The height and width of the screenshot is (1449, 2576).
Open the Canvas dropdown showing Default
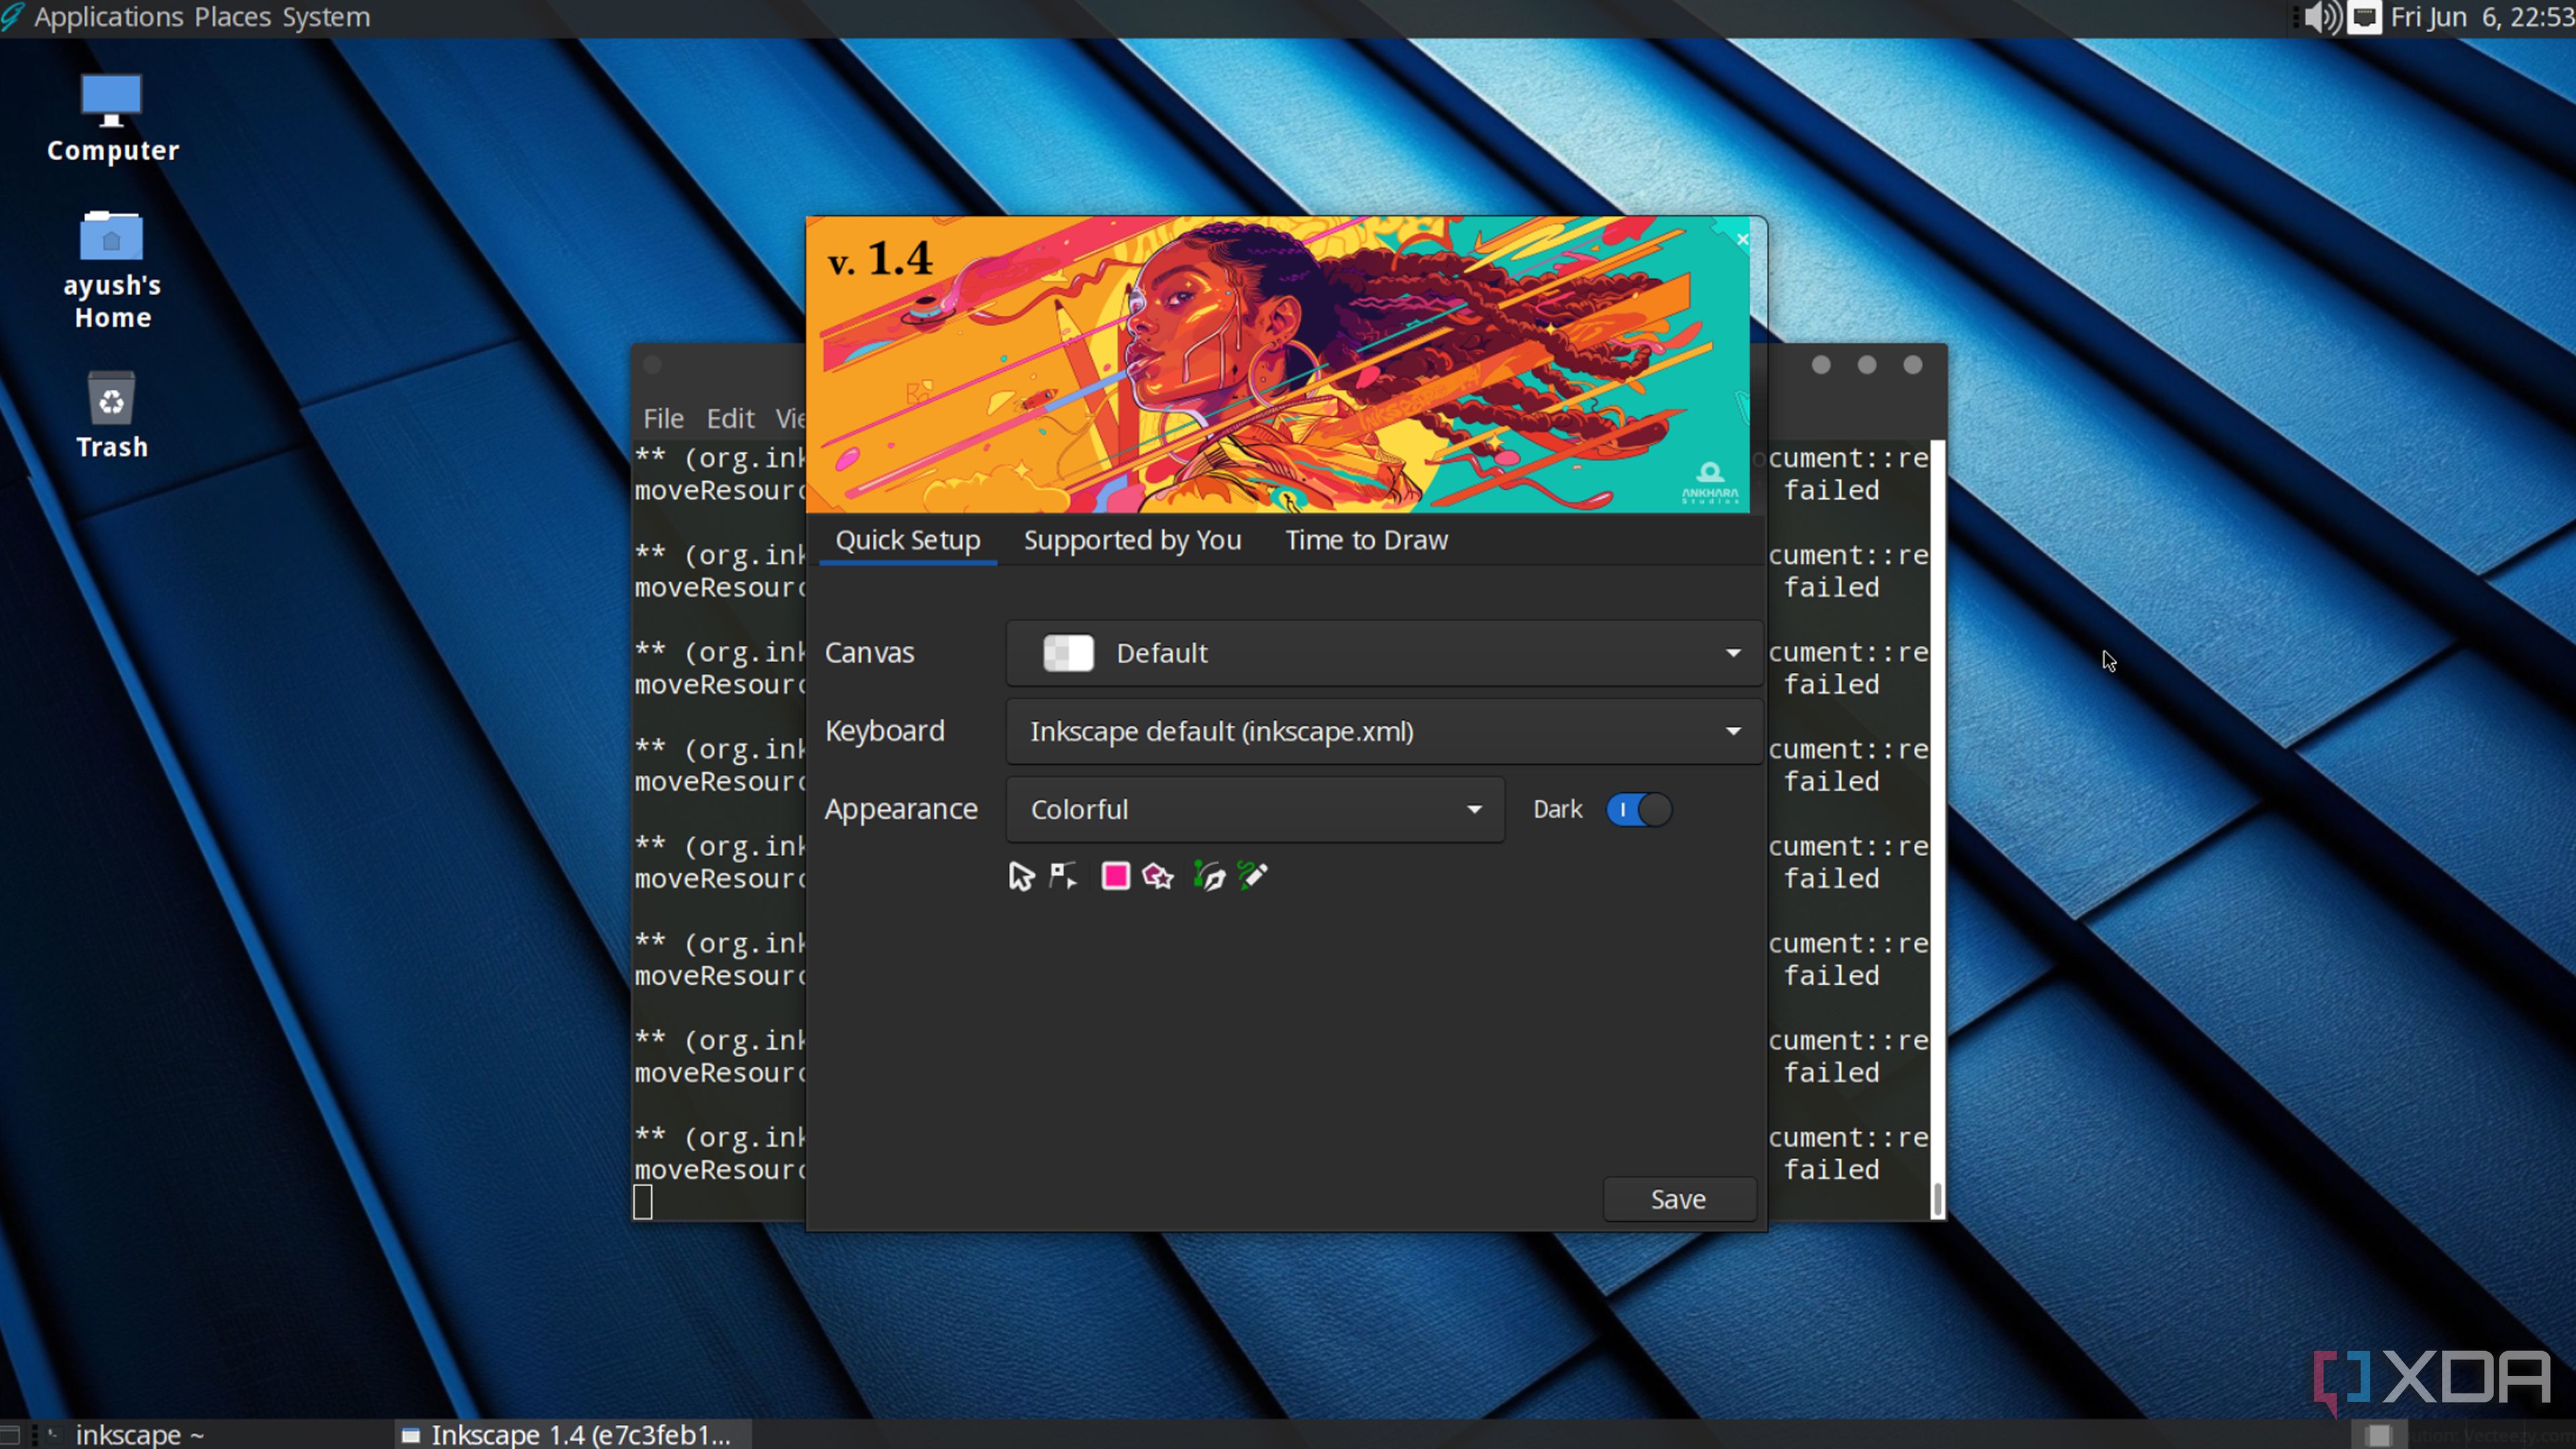tap(1384, 653)
